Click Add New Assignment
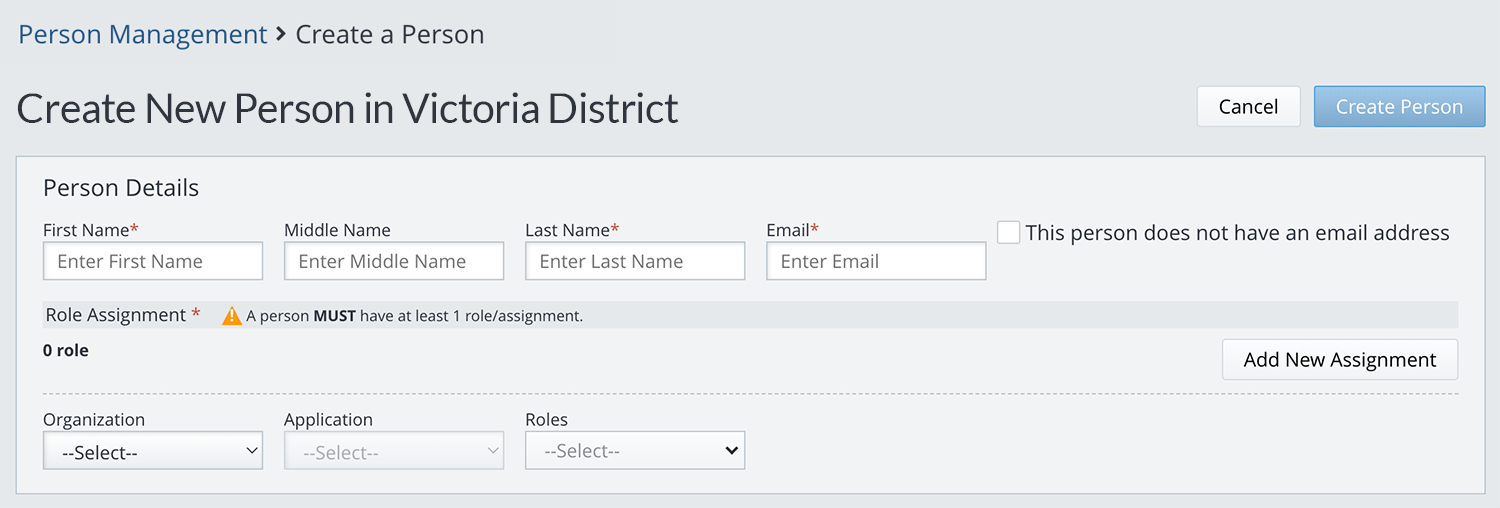1500x508 pixels. [1339, 360]
